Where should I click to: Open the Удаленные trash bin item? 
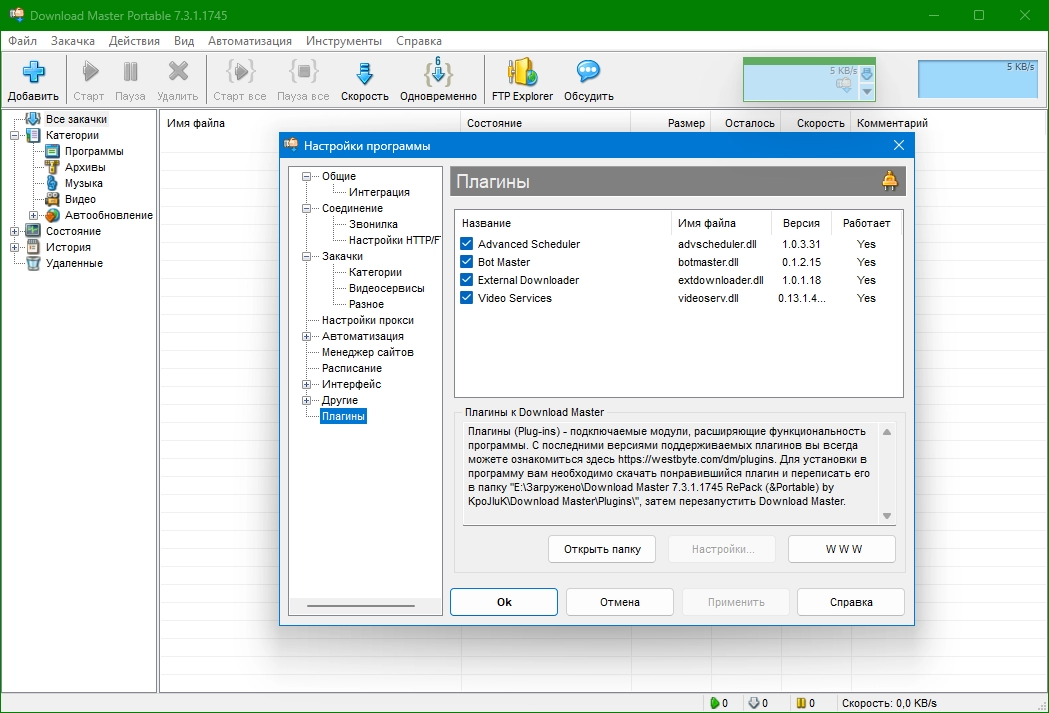pyautogui.click(x=33, y=263)
